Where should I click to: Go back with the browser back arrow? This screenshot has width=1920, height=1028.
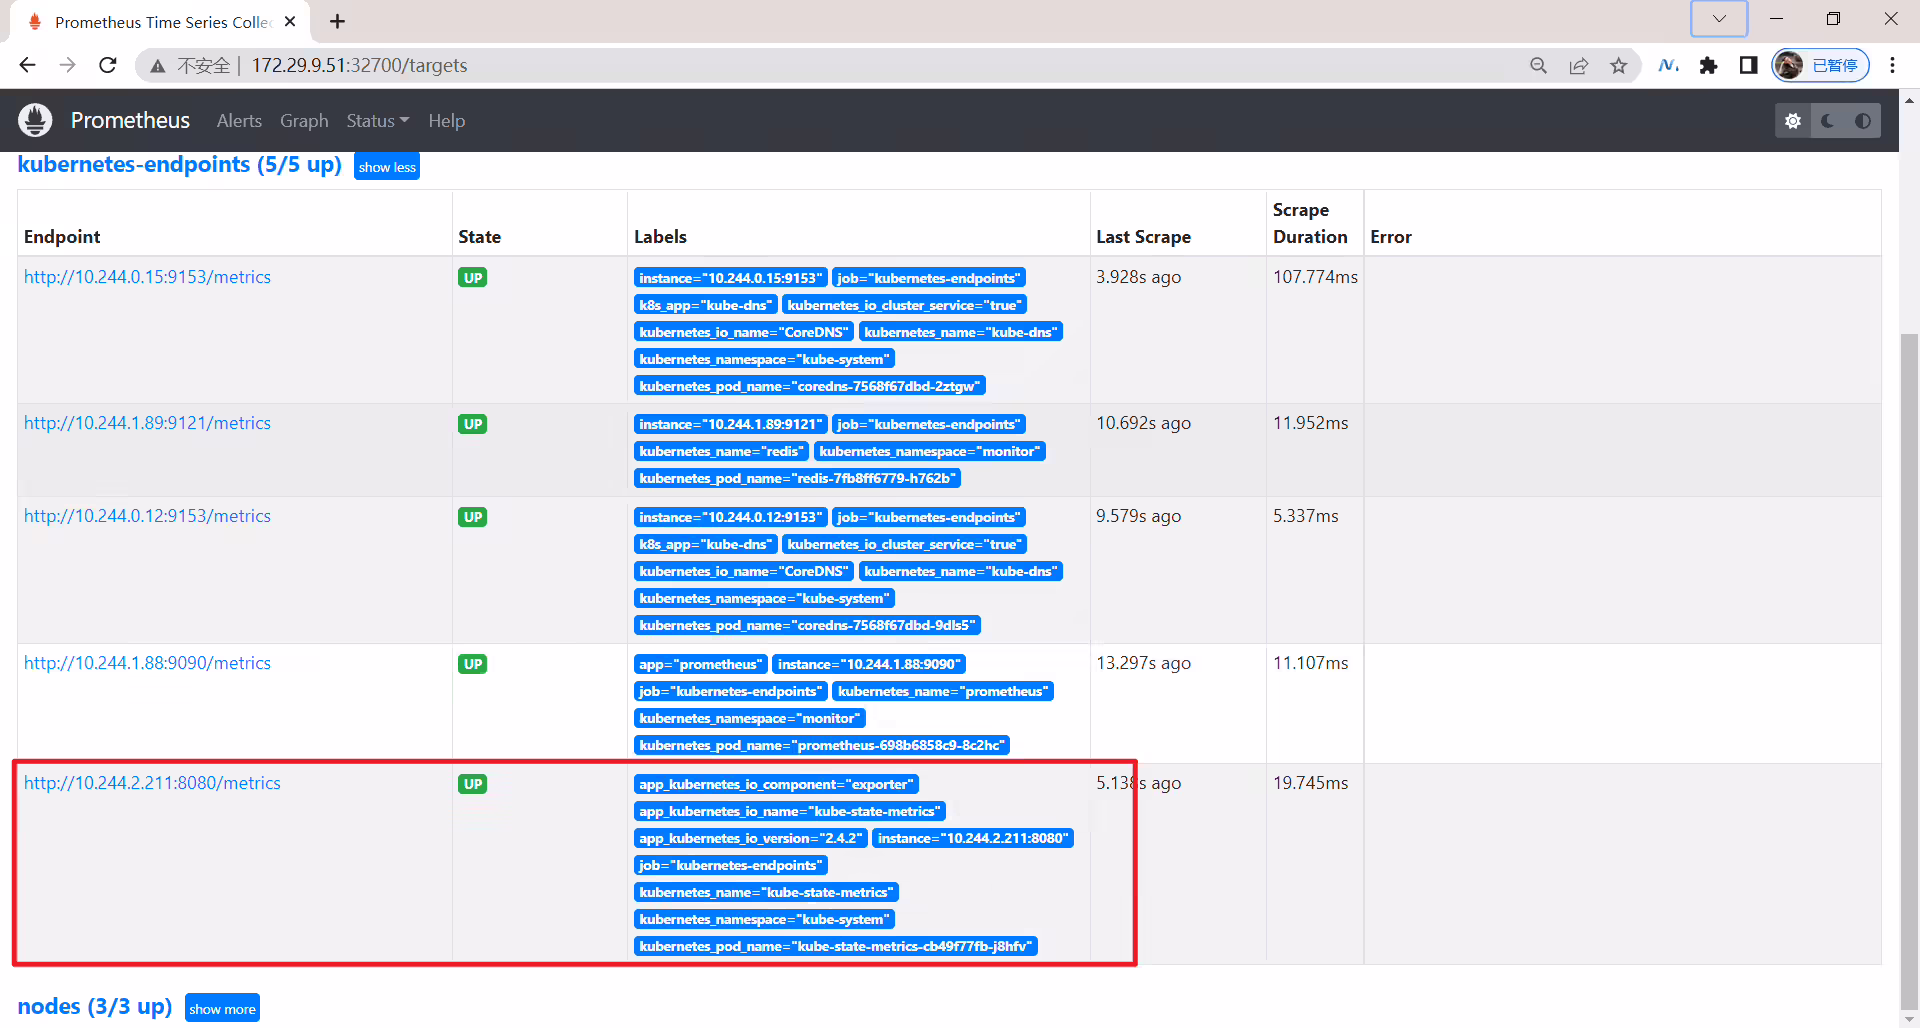pyautogui.click(x=27, y=65)
